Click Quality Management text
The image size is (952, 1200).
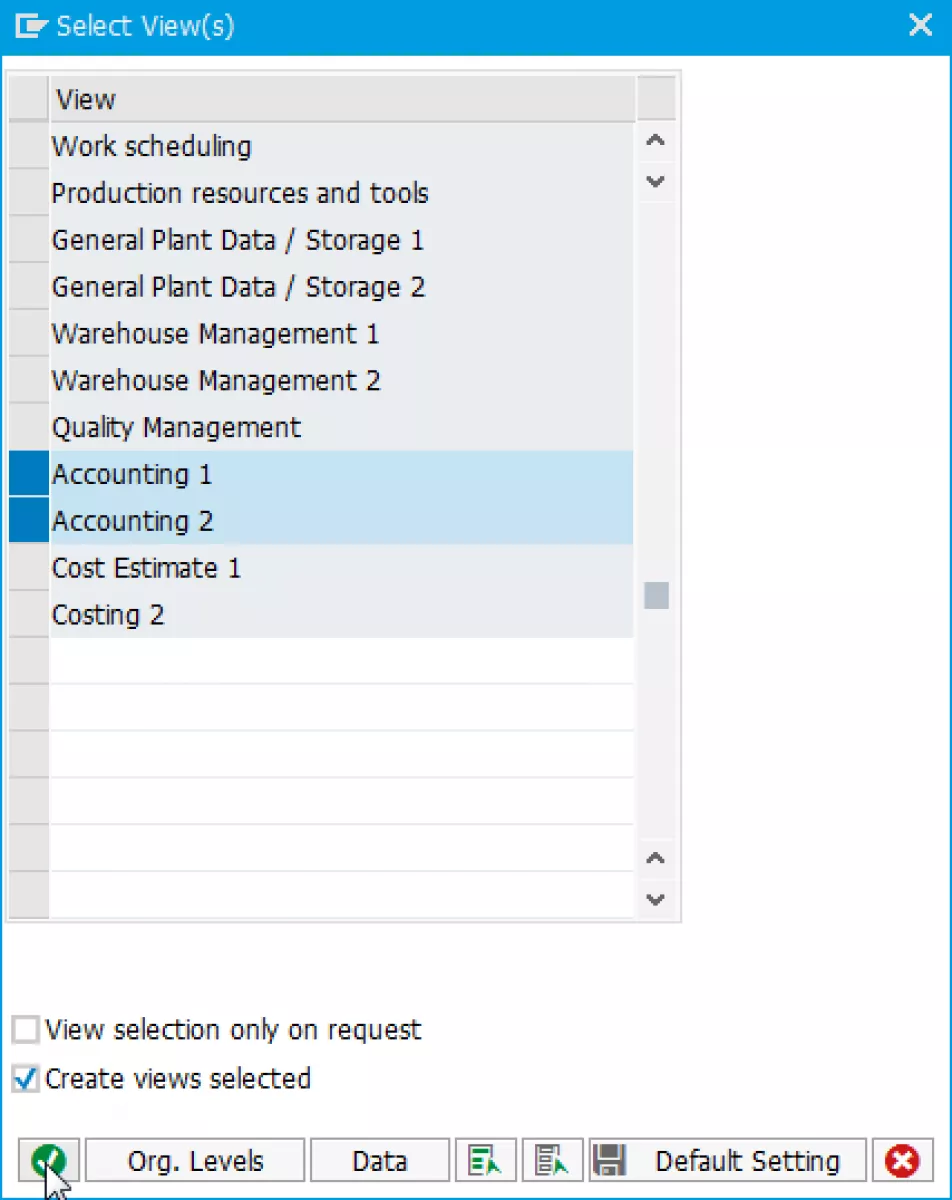point(176,428)
